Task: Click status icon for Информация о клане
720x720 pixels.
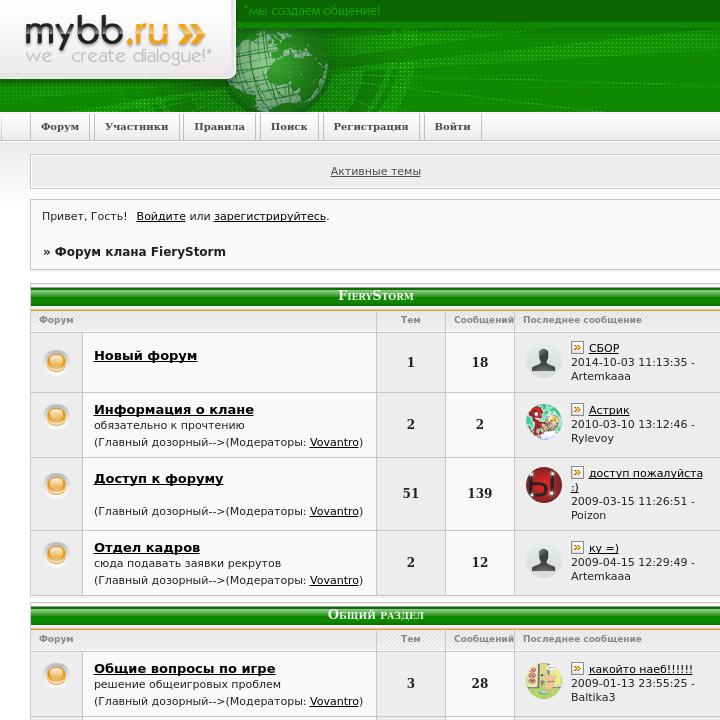Action: [56, 416]
